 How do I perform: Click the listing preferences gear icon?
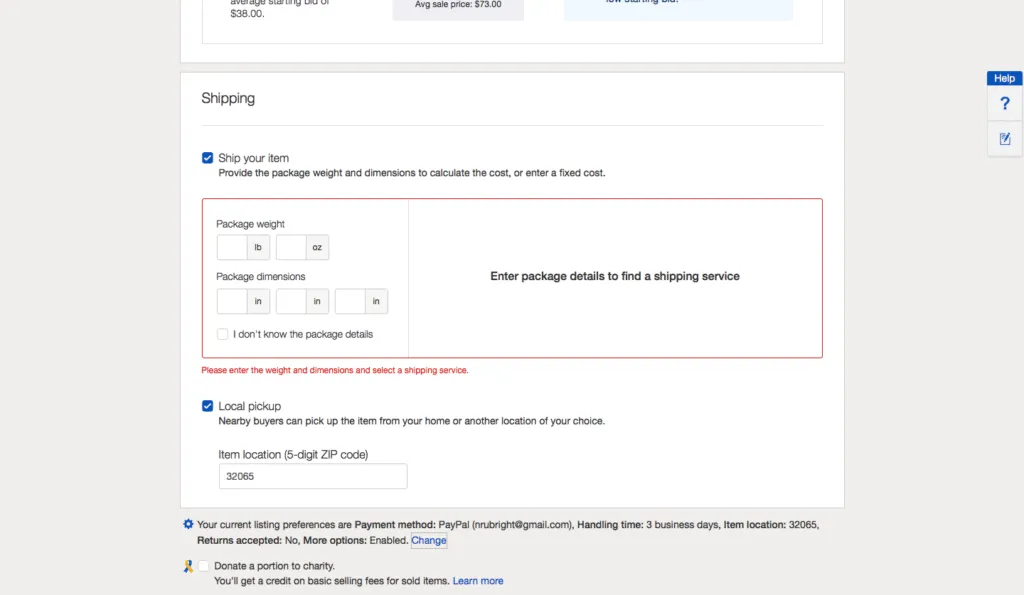pyautogui.click(x=188, y=523)
